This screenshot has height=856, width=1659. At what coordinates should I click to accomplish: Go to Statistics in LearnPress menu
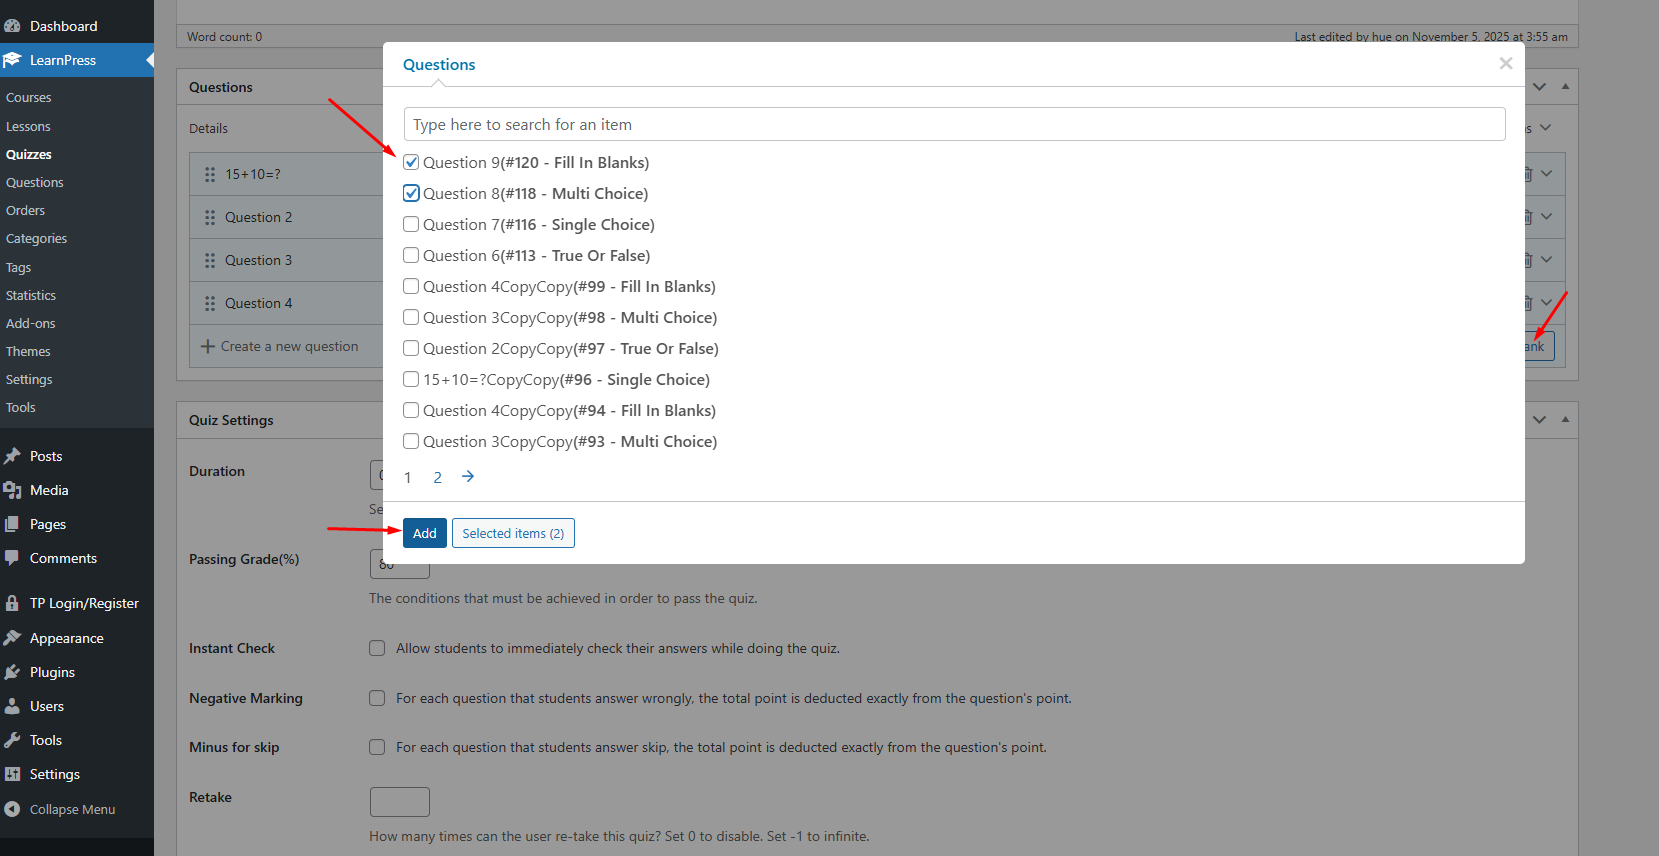coord(31,296)
